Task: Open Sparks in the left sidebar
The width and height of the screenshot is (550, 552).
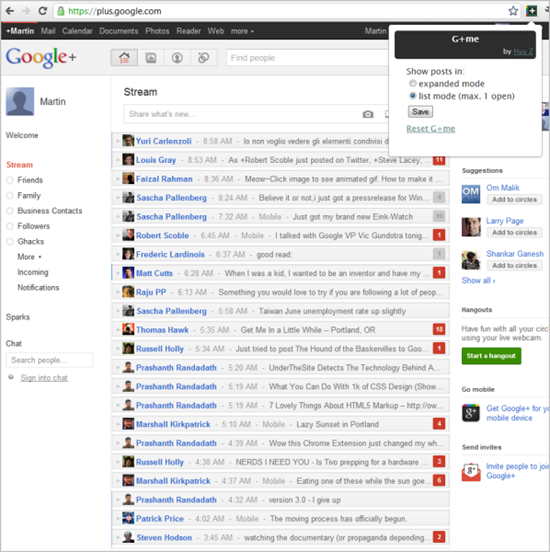Action: click(18, 317)
